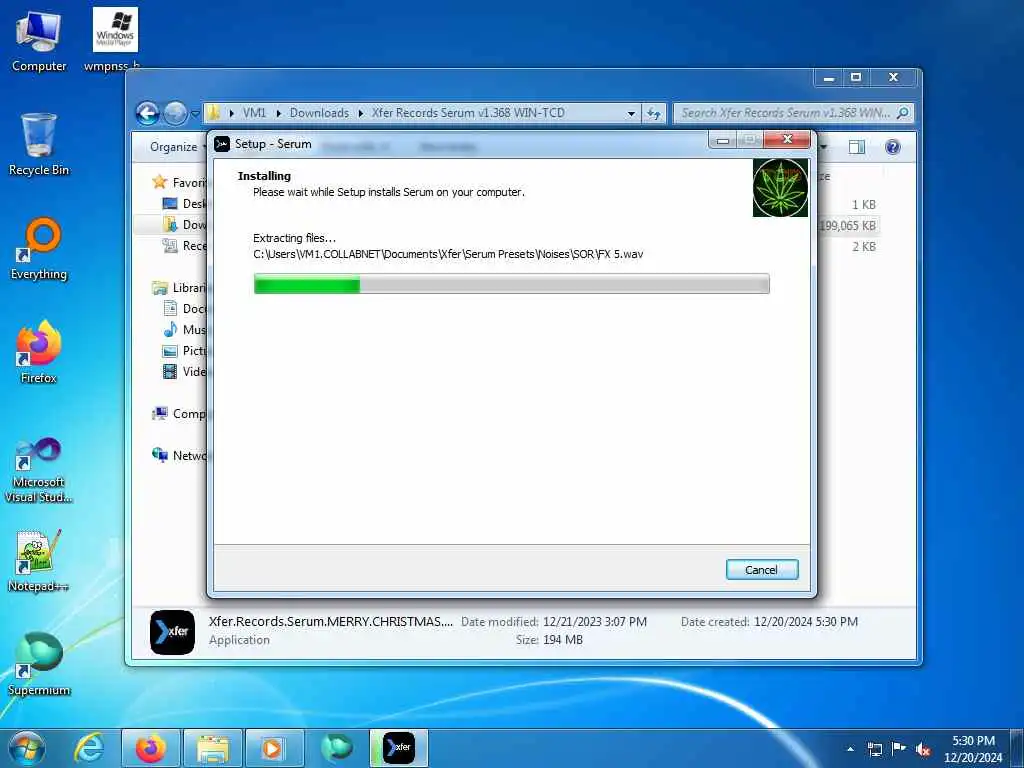Click the cannabis leaf logo in setup wizard
The image size is (1024, 768).
click(x=780, y=188)
